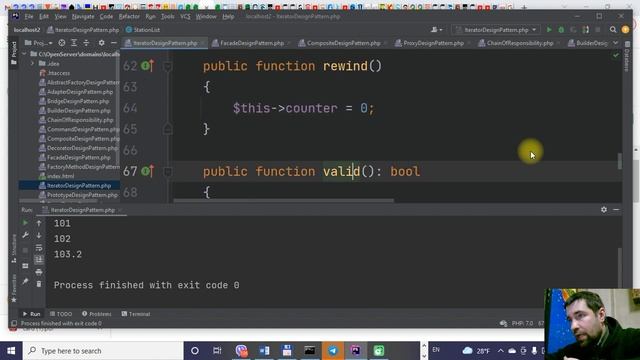Expand all in Project panel header
This screenshot has height=360, width=640.
[x=74, y=43]
